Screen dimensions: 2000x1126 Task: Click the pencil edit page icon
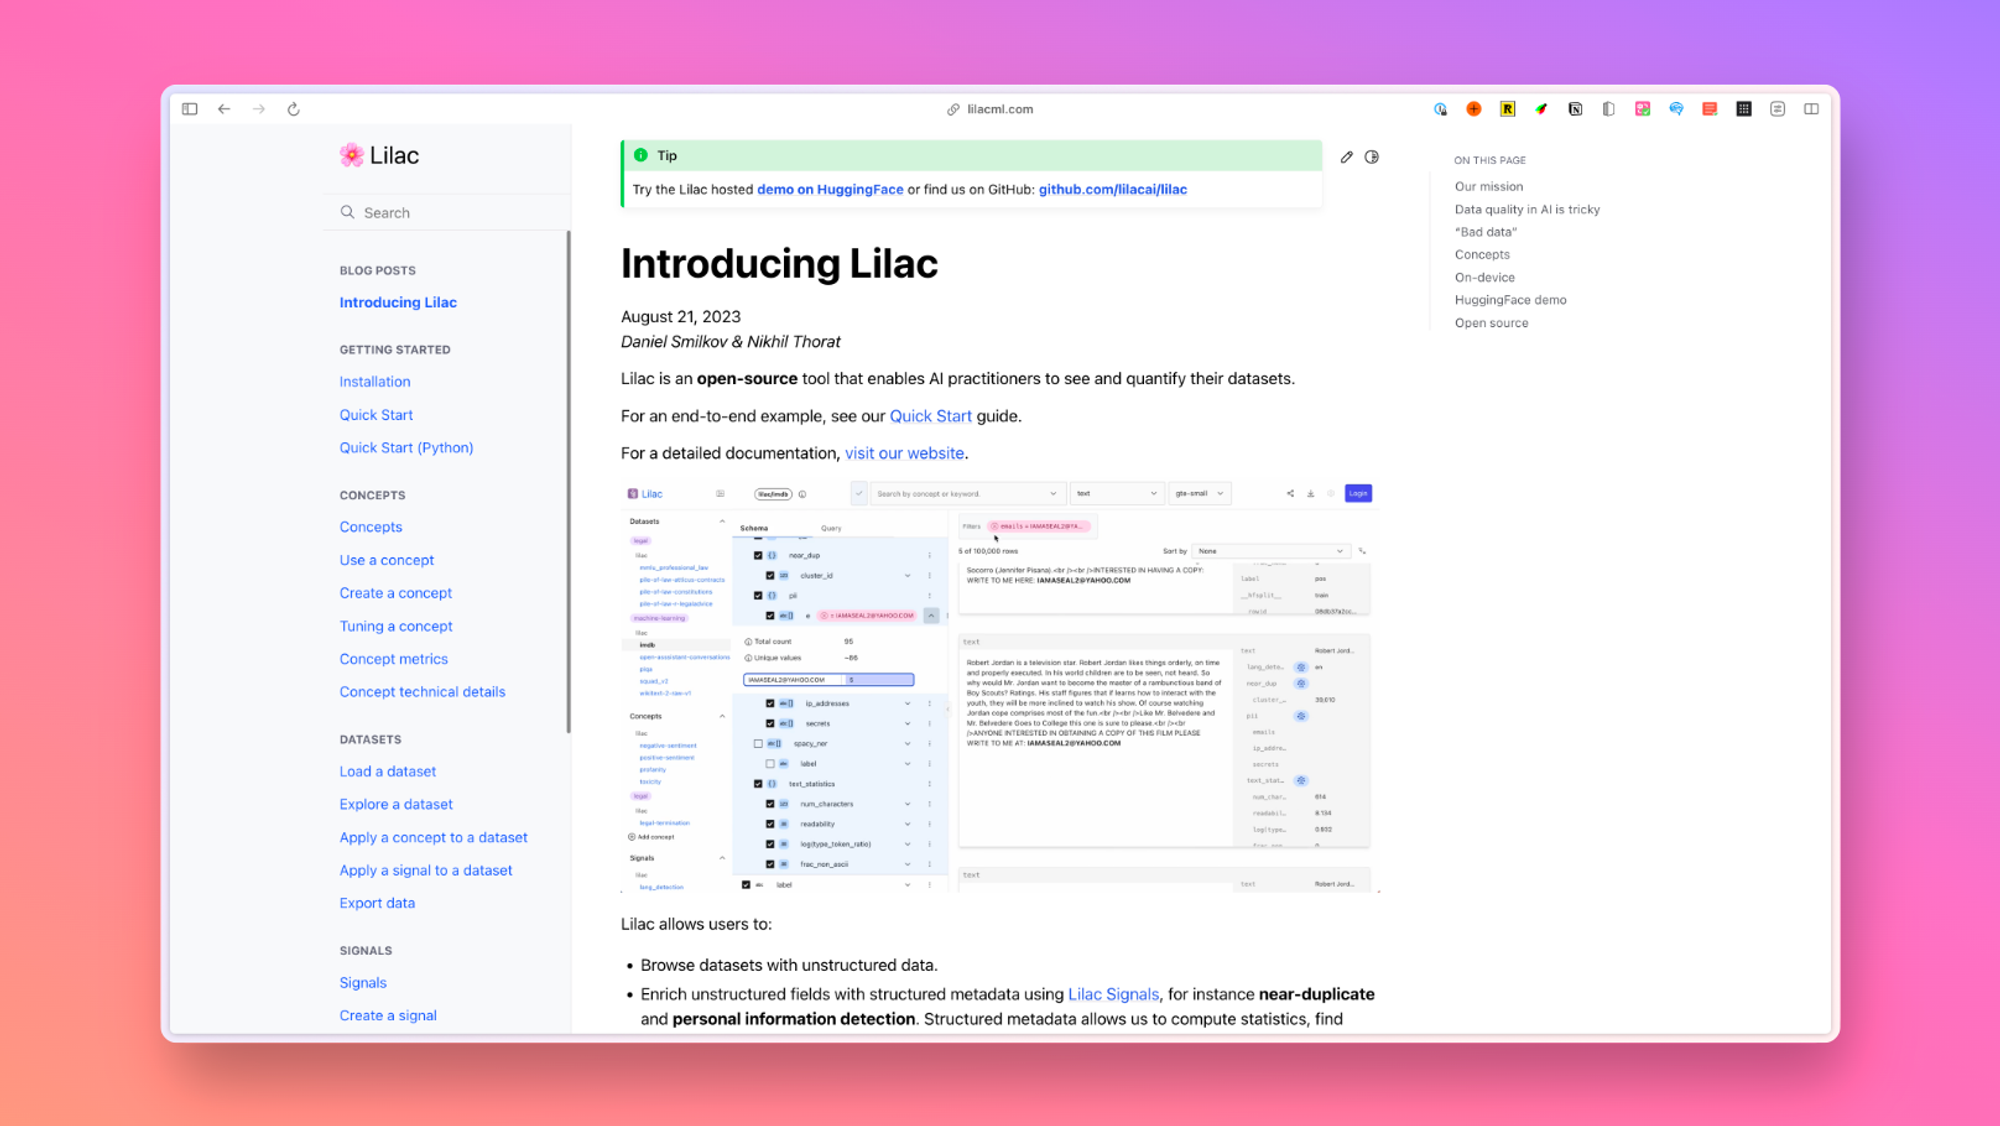(x=1347, y=157)
